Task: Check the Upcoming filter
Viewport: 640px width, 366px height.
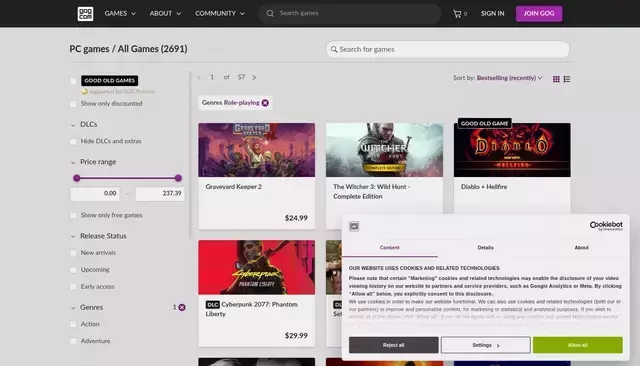Action: [73, 270]
